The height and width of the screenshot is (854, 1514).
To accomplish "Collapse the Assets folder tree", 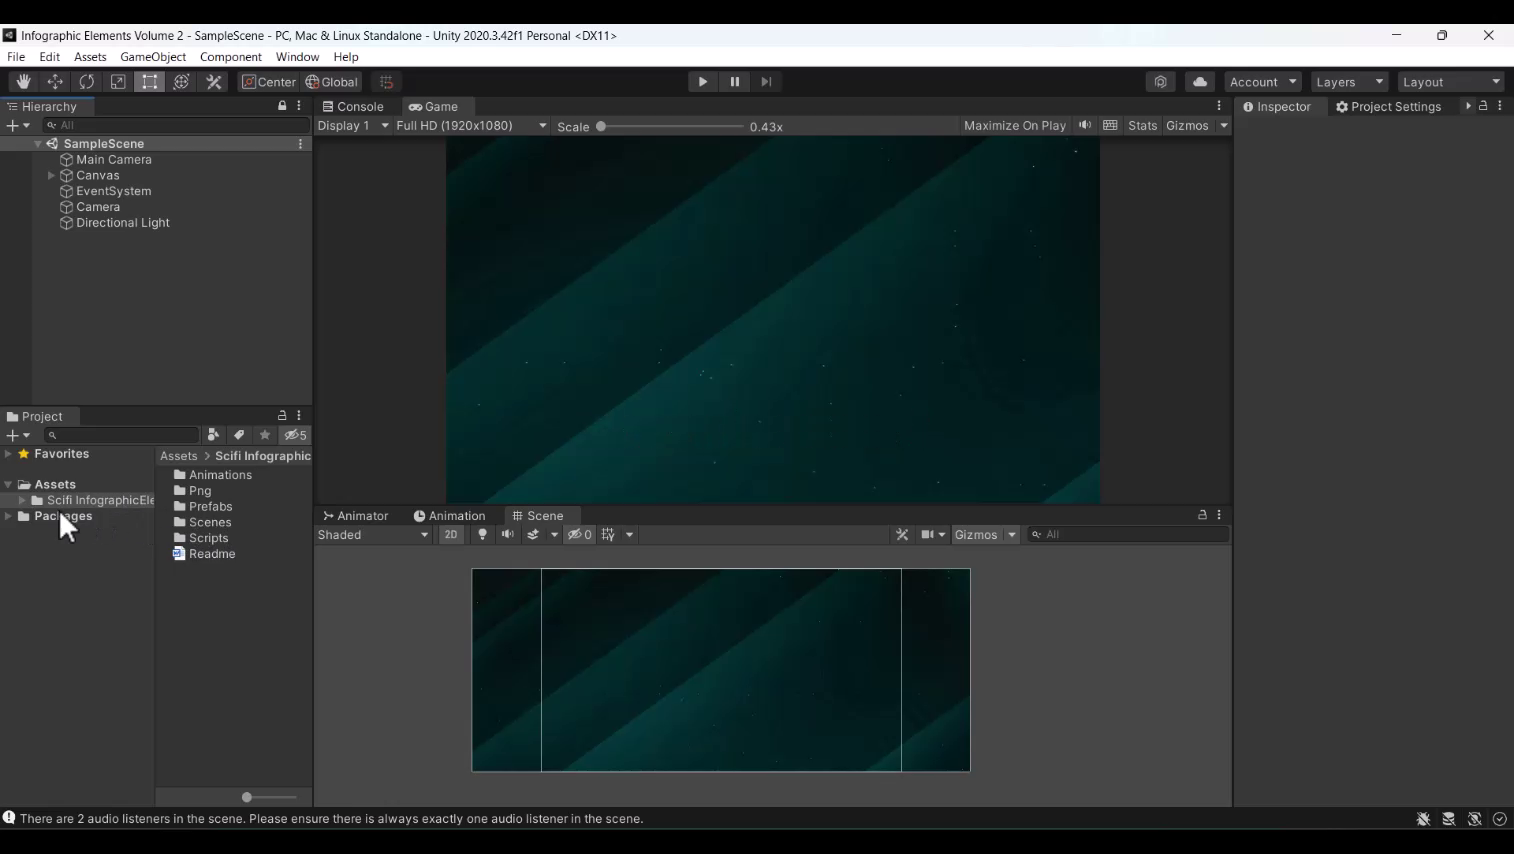I will point(9,485).
